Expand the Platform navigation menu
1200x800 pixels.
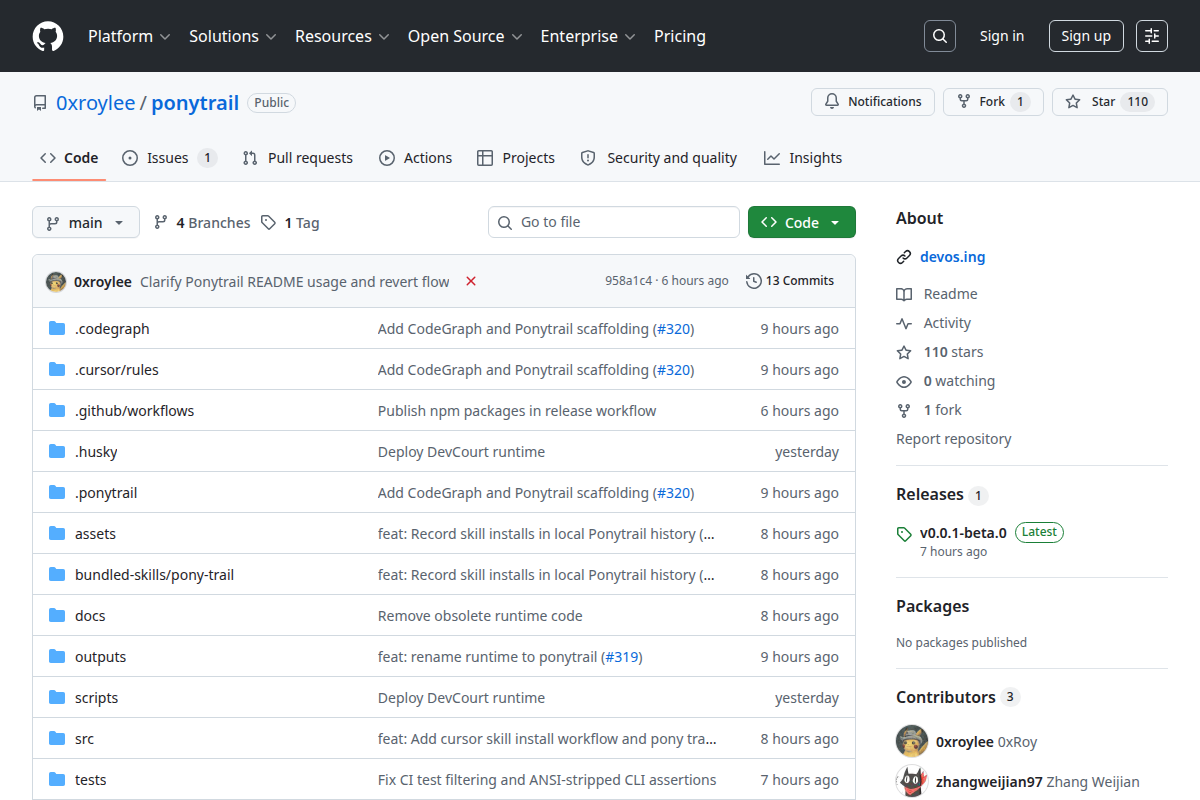tap(130, 36)
